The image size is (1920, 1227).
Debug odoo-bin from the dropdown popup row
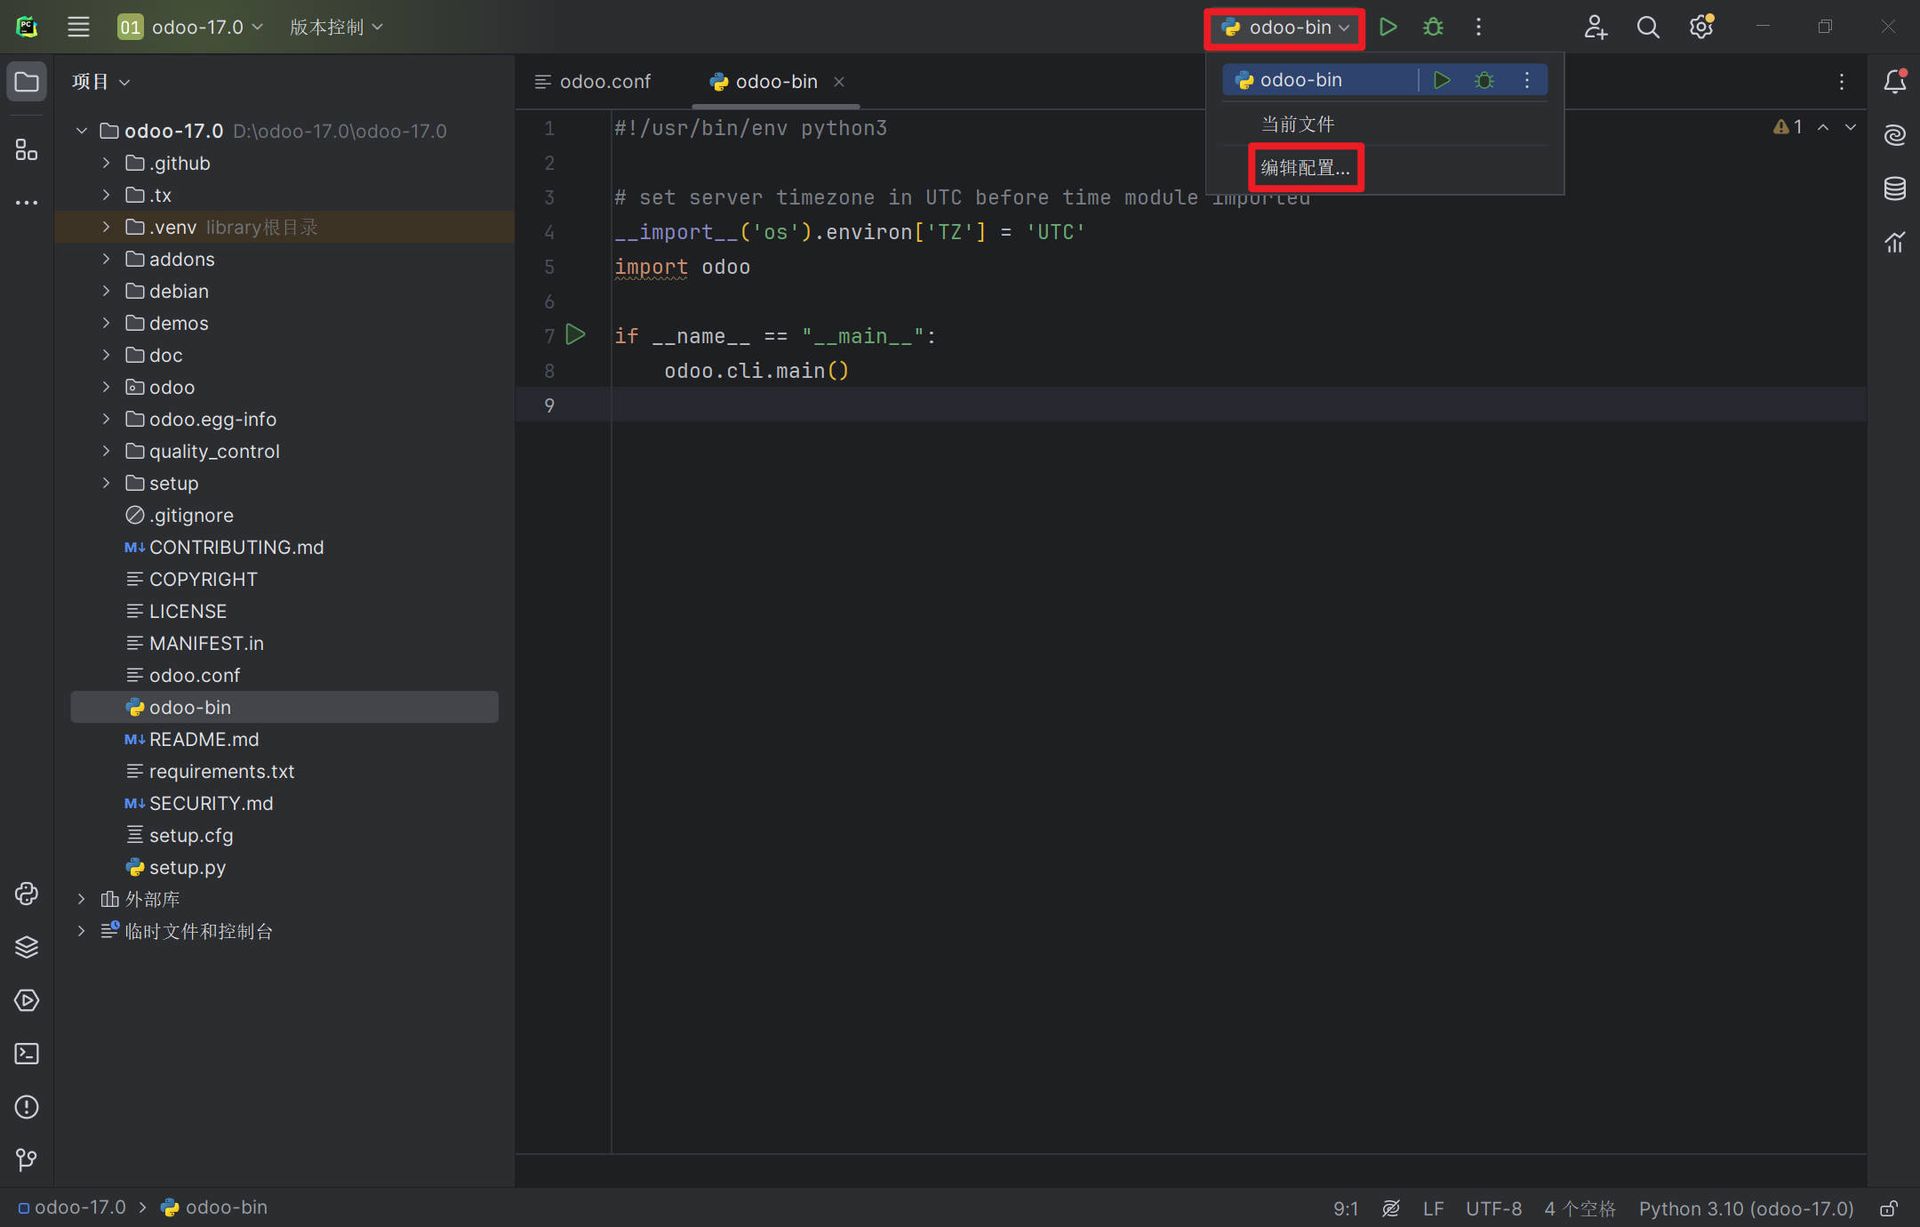pos(1484,80)
